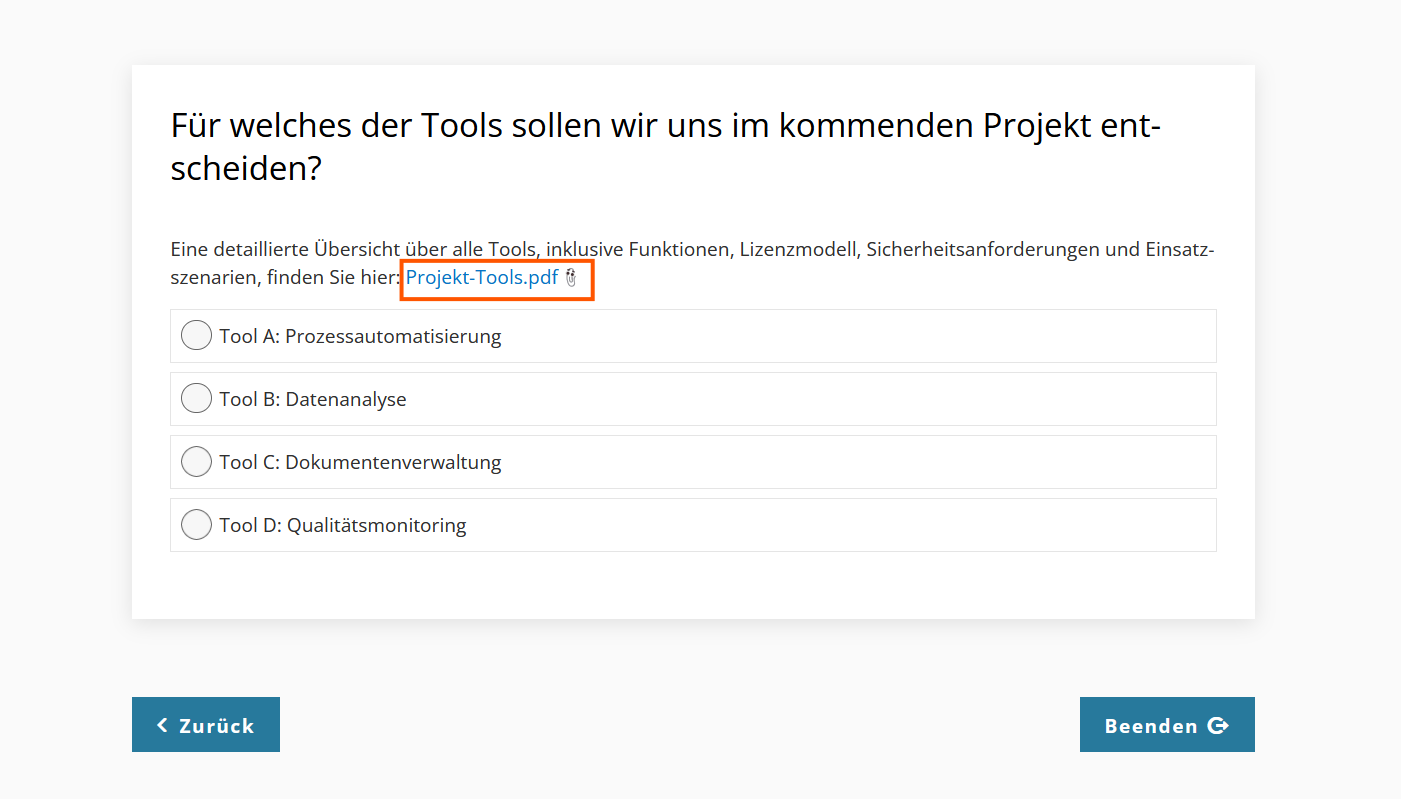
Task: Click the "Tool A: Prozessautomatisierung" label text
Action: coord(360,336)
